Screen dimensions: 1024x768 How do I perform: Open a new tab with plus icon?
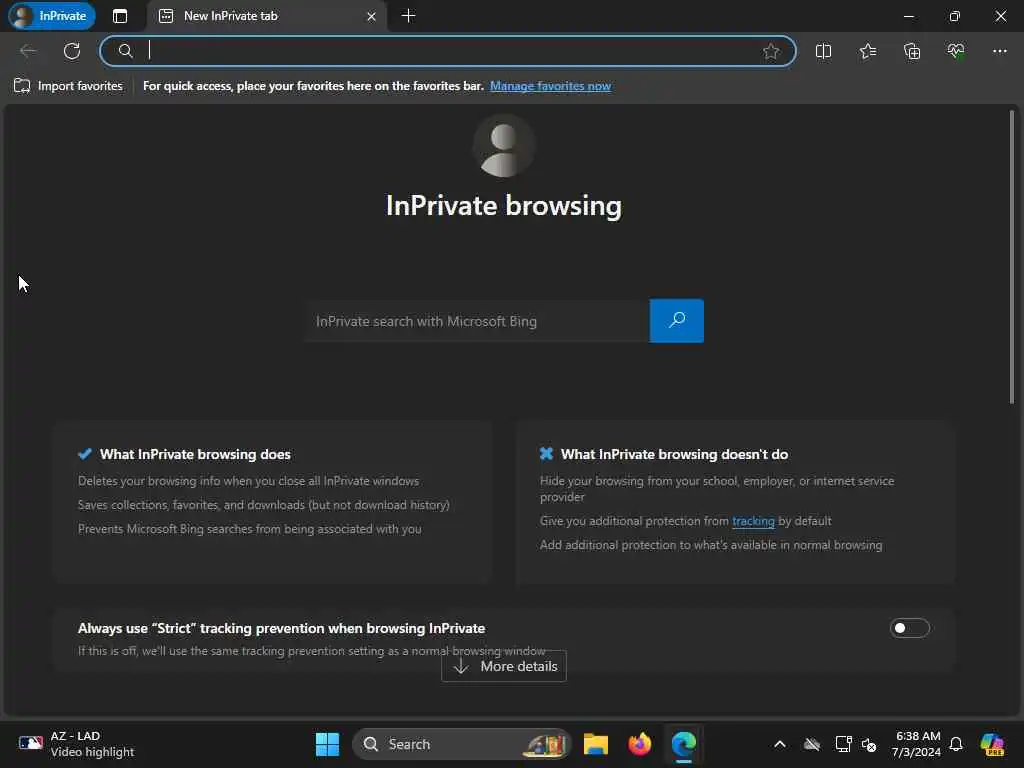(408, 16)
